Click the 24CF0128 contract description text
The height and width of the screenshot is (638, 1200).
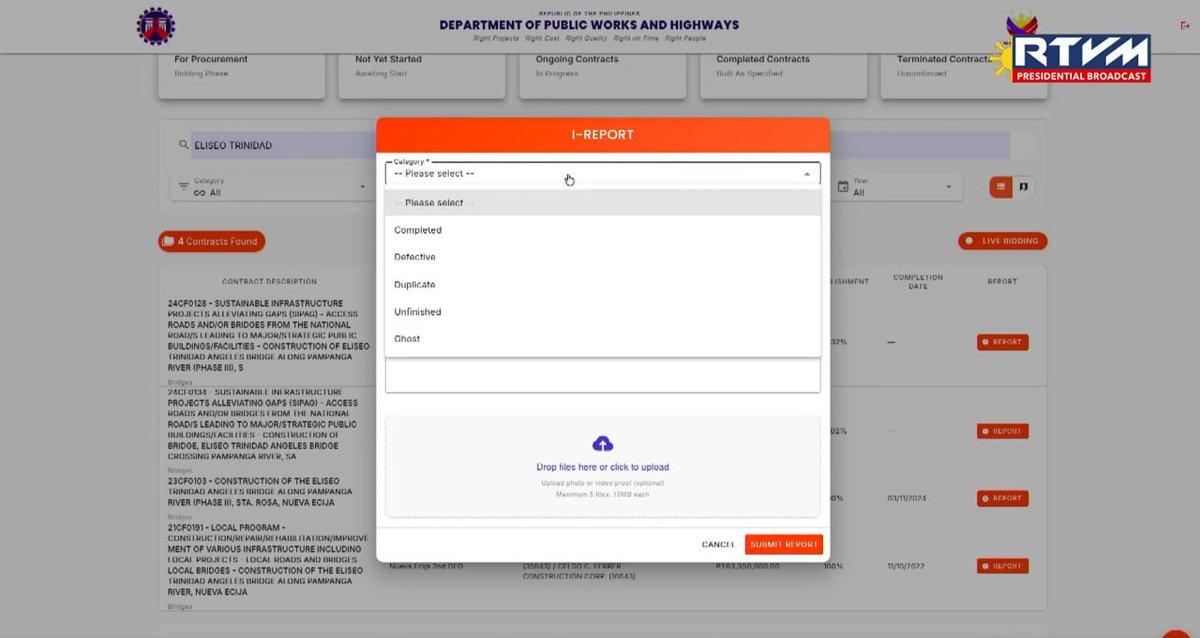[268, 335]
